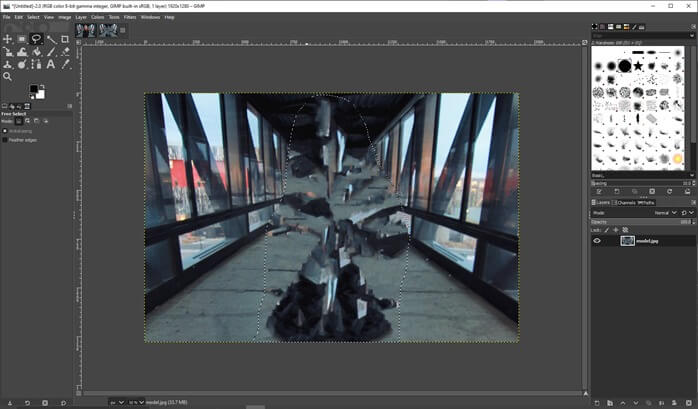Select the Bucket Fill tool
Screen dimensions: 698x409
pyautogui.click(x=37, y=52)
